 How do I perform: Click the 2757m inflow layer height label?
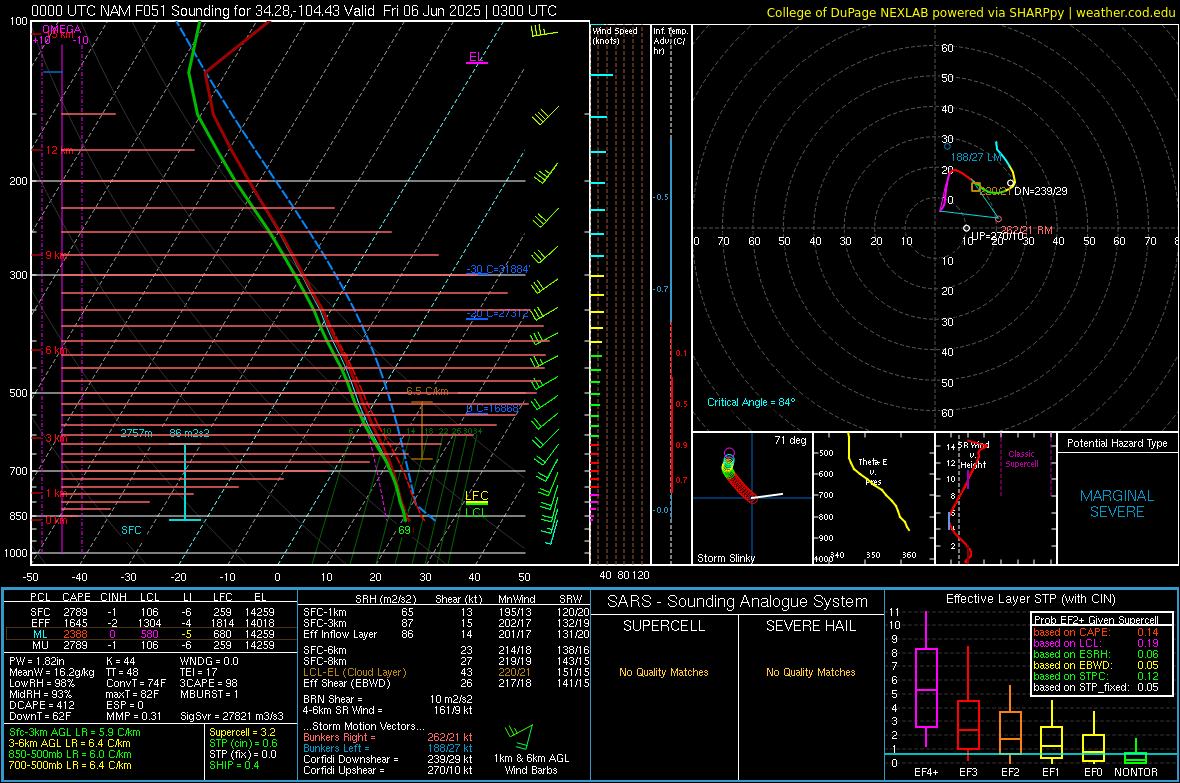136,433
